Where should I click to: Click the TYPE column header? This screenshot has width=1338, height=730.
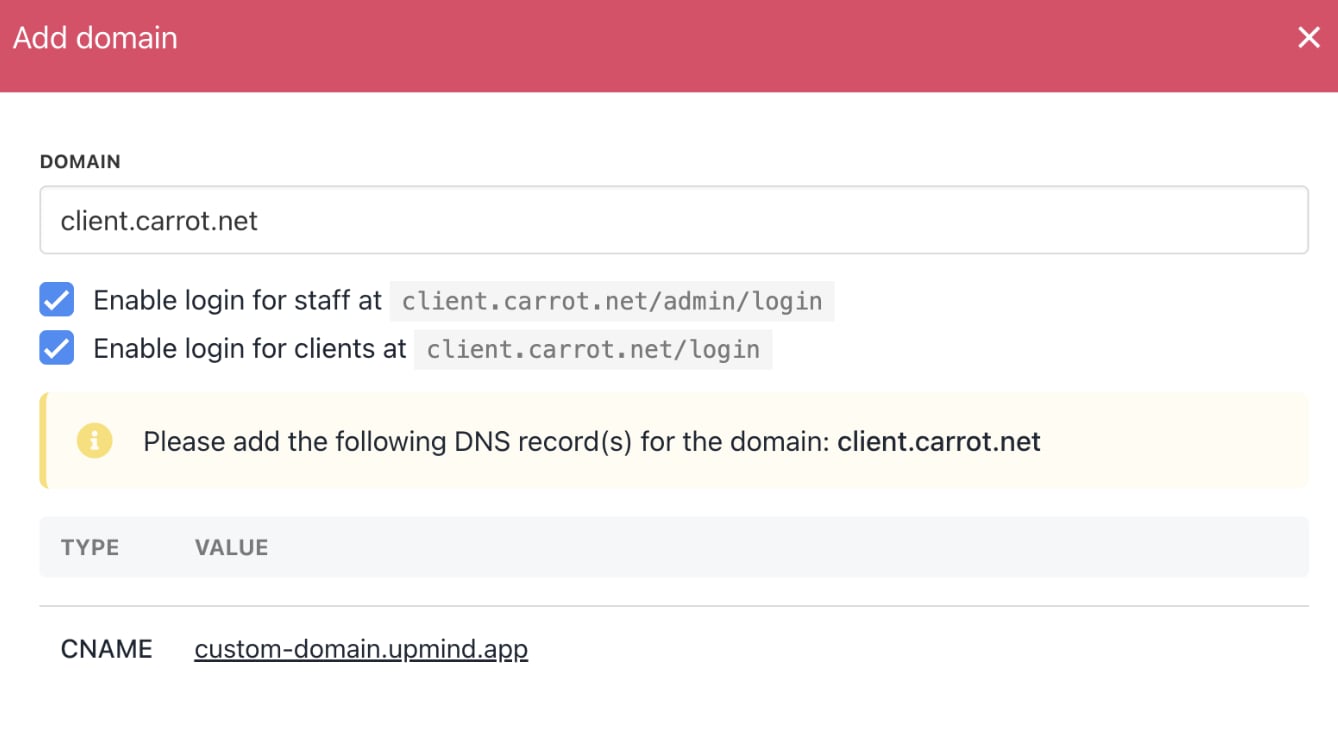90,547
